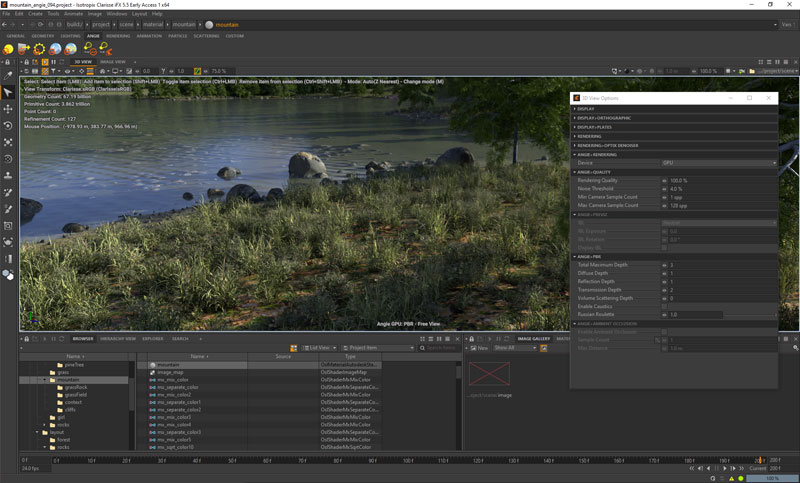This screenshot has height=483, width=800.
Task: Switch to the Scattering shelf tab
Action: point(206,36)
